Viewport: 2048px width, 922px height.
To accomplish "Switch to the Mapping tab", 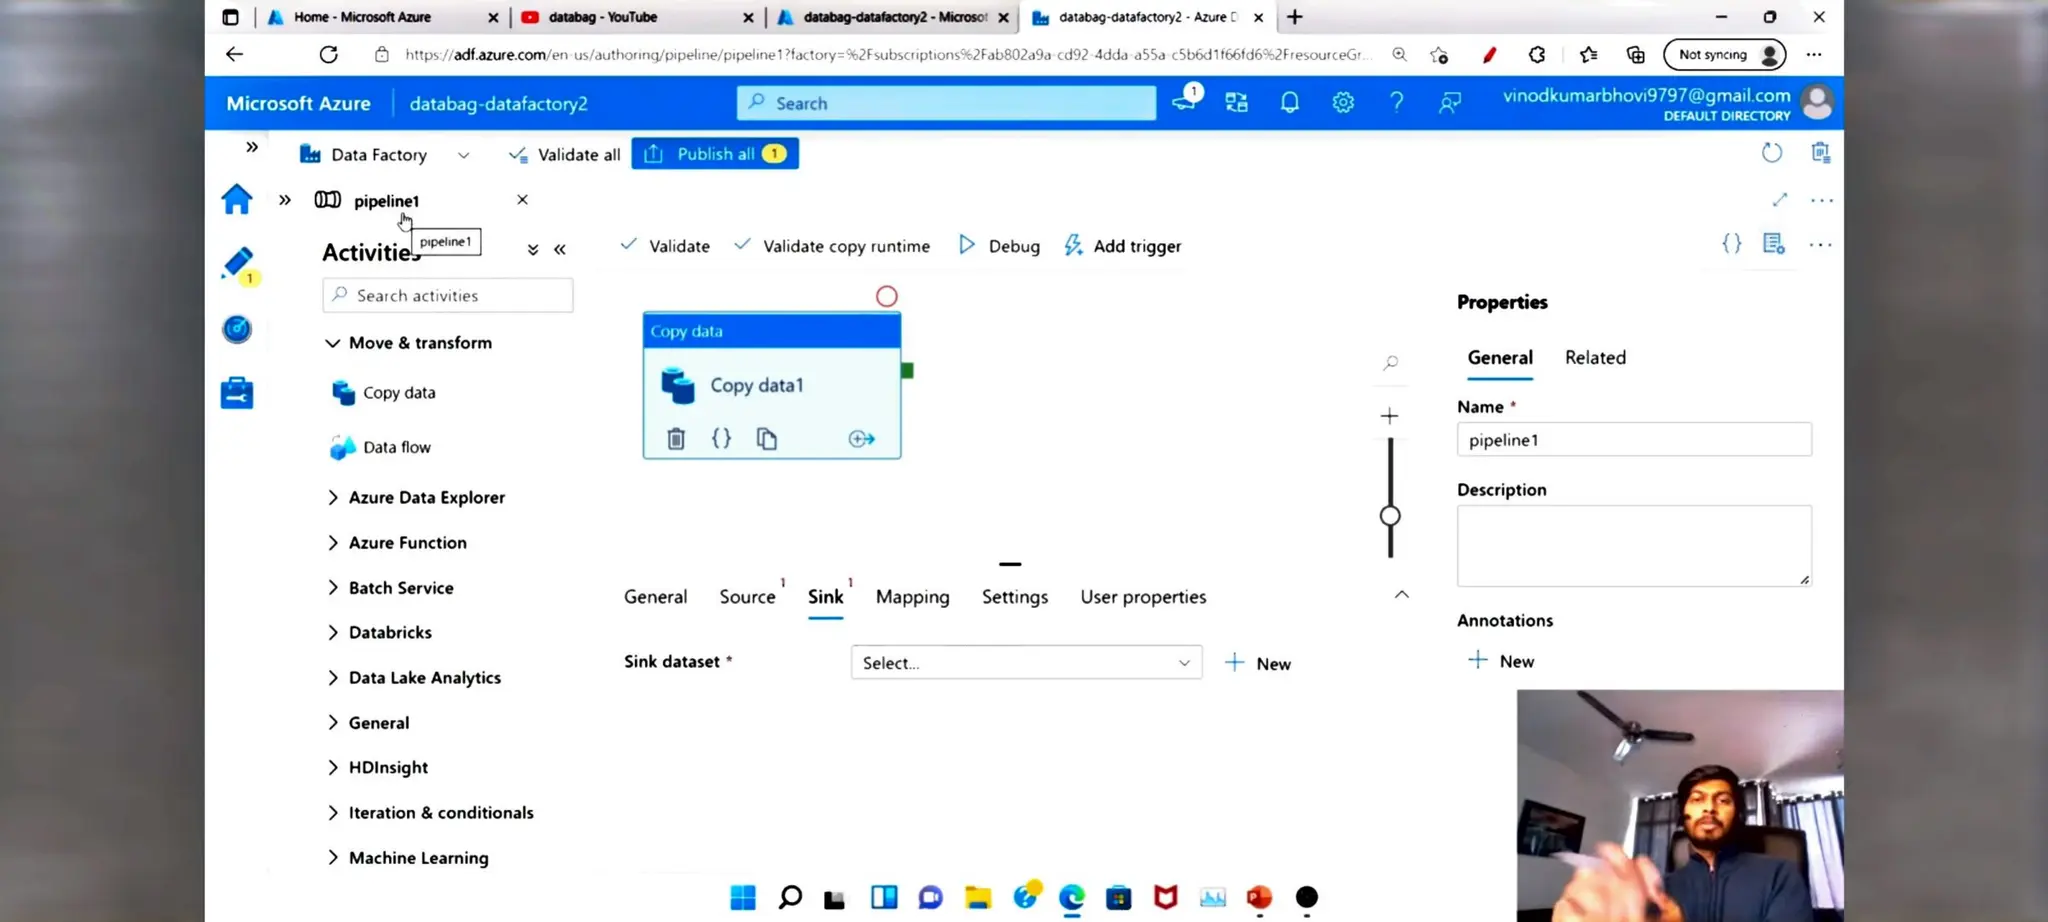I will (913, 596).
